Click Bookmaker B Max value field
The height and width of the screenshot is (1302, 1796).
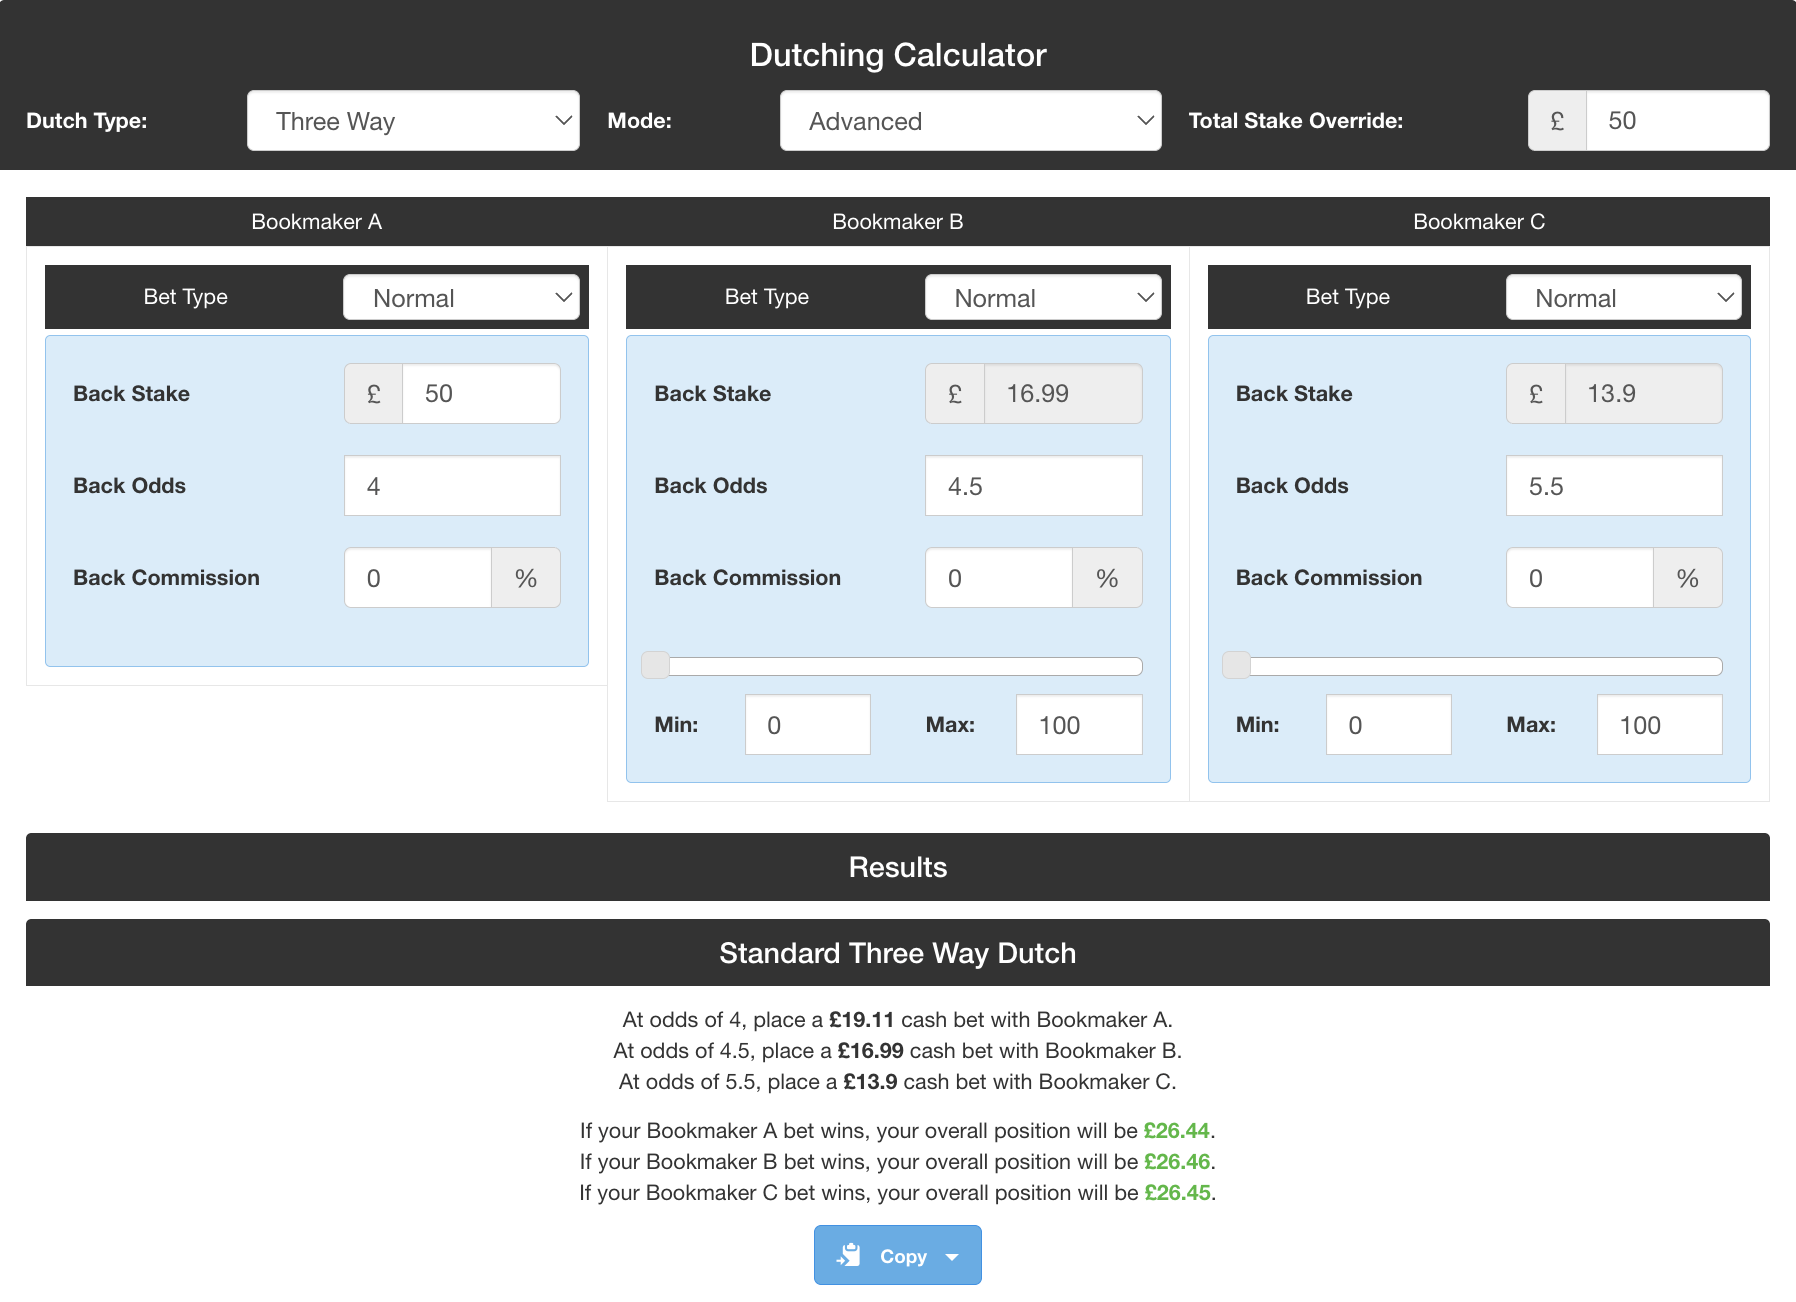[x=1079, y=725]
